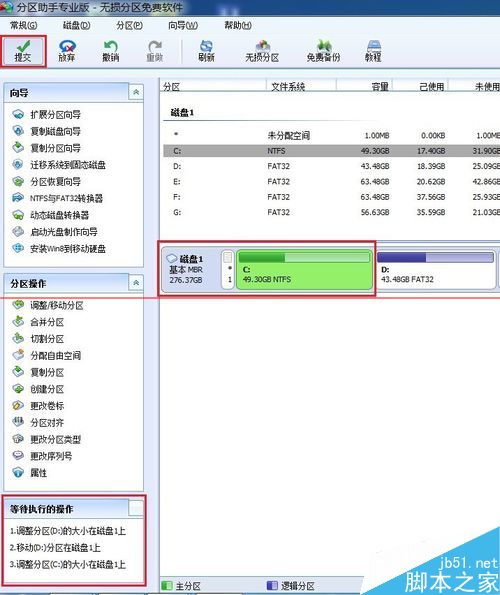Click pending operation 1.调整分区(D:)的大小
This screenshot has width=500, height=595.
[68, 531]
